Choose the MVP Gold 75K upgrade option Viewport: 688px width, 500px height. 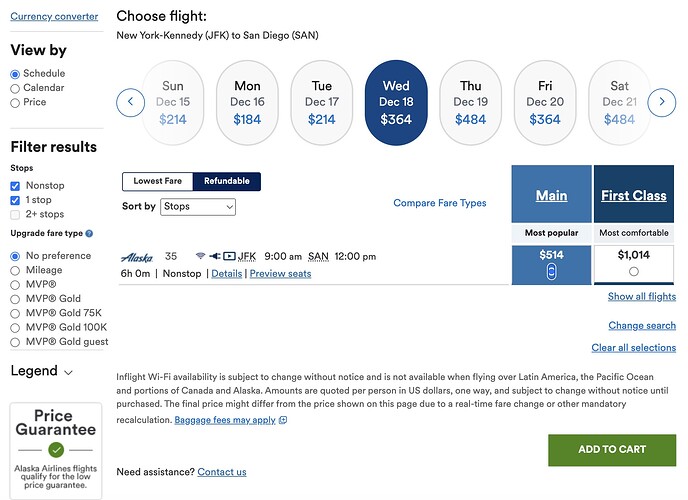15,314
